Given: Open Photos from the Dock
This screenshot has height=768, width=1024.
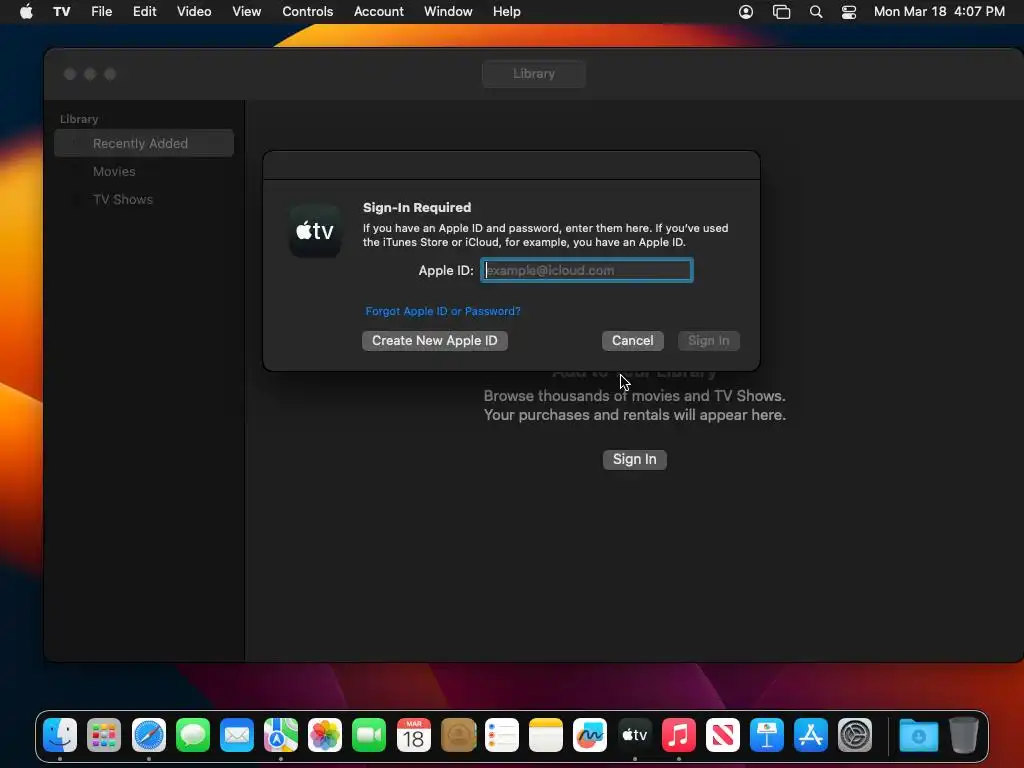Looking at the screenshot, I should click(325, 735).
